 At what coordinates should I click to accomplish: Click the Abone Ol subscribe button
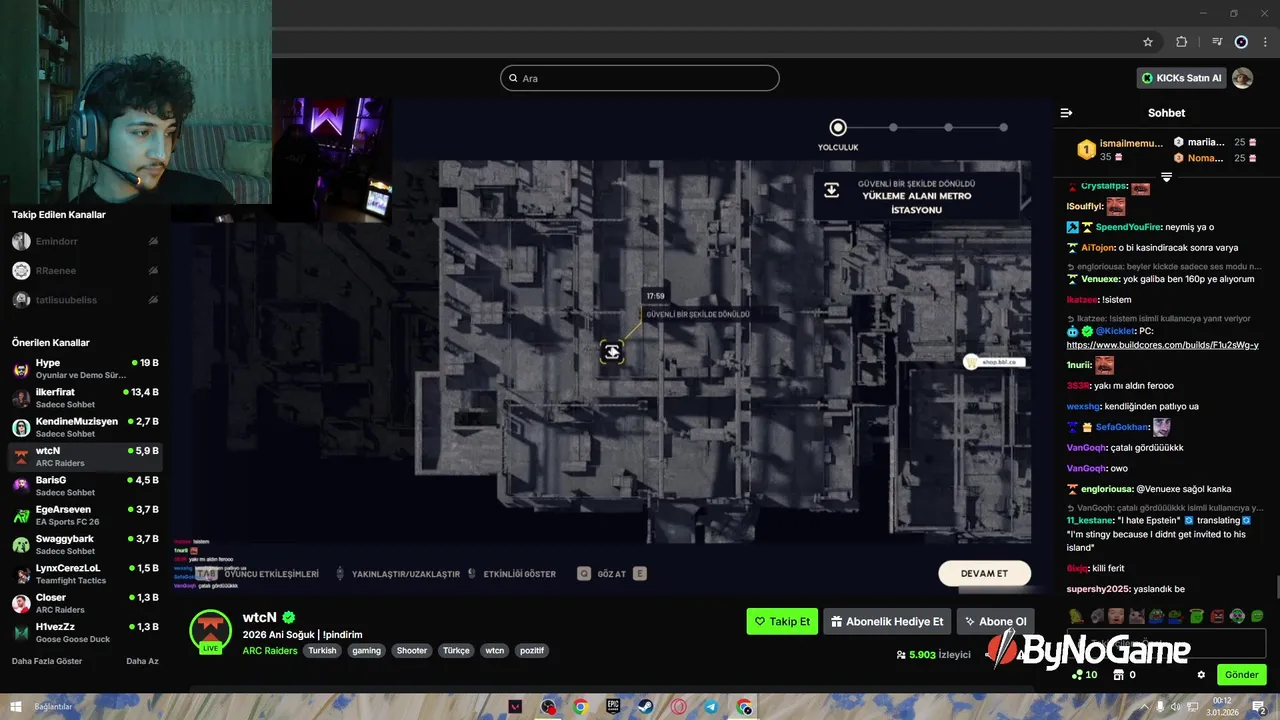[995, 621]
